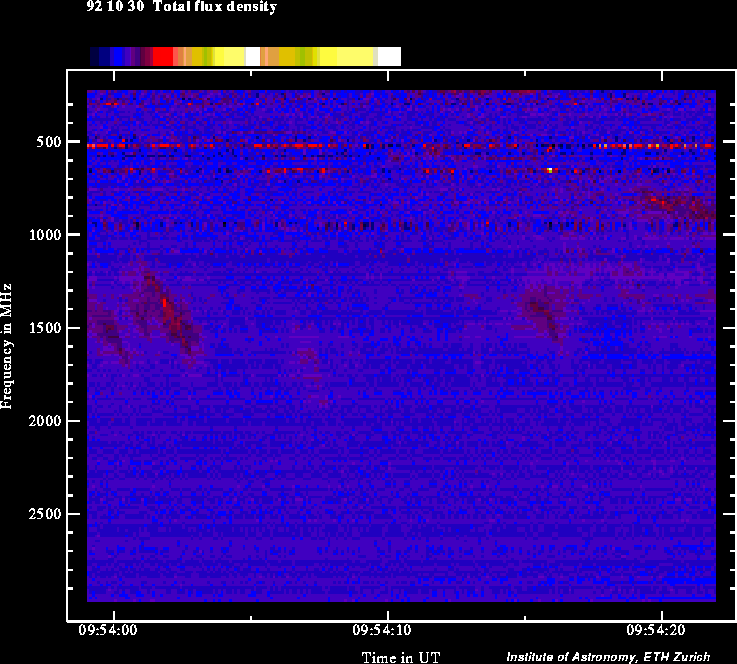Viewport: 737px width, 664px height.
Task: Click the 2000 frequency tick label
Action: (x=45, y=421)
